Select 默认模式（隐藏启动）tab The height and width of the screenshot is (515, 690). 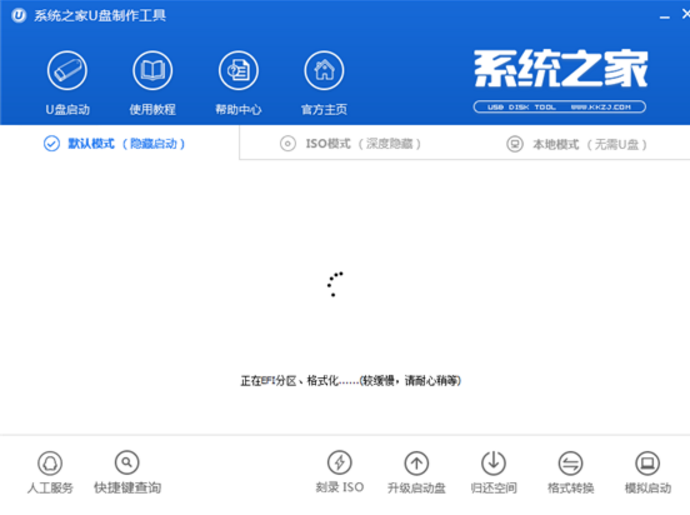click(114, 143)
